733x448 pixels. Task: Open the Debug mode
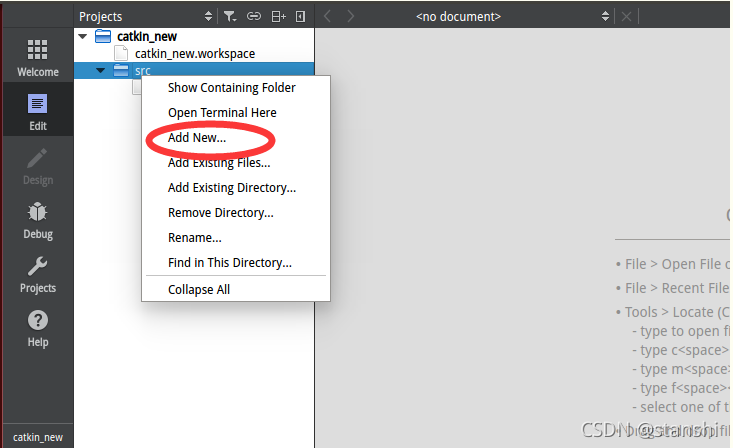pyautogui.click(x=38, y=220)
